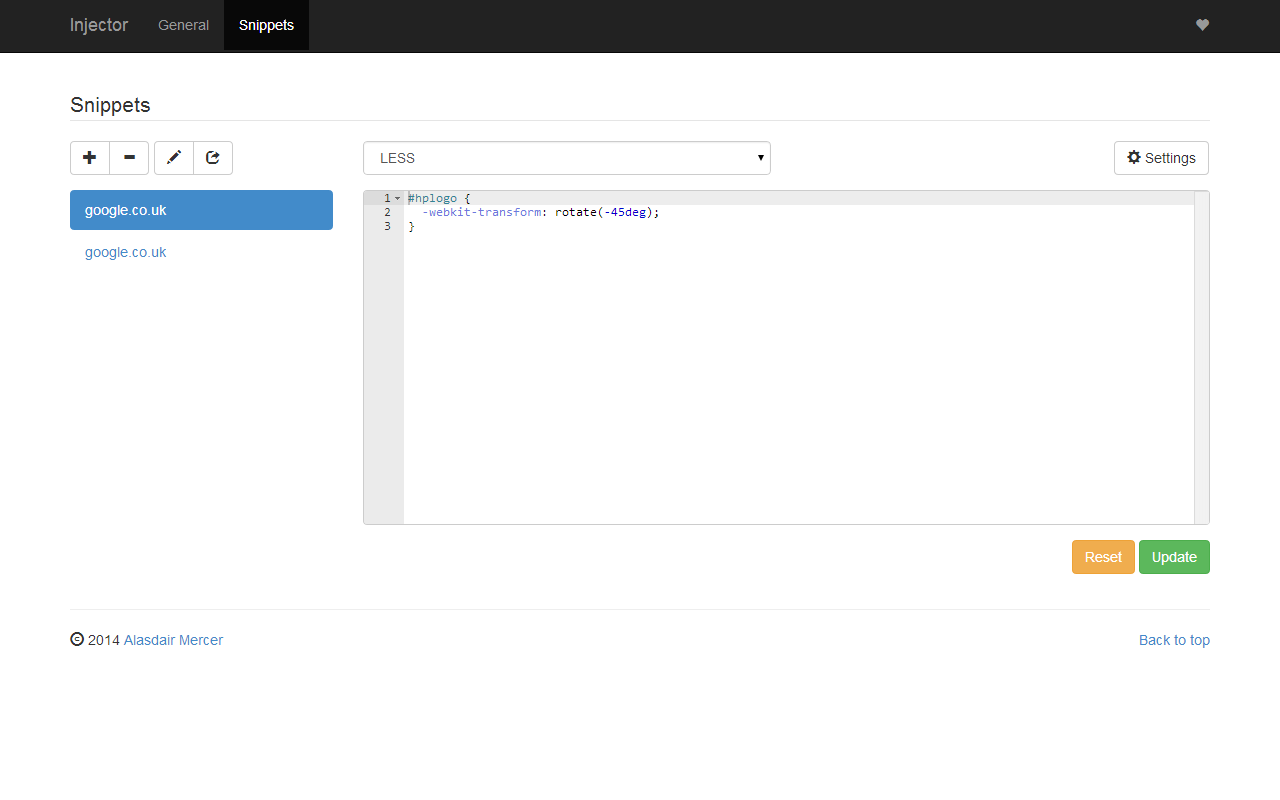Click the editor's vertical scrollbar track
1280x800 pixels.
tap(1201, 357)
